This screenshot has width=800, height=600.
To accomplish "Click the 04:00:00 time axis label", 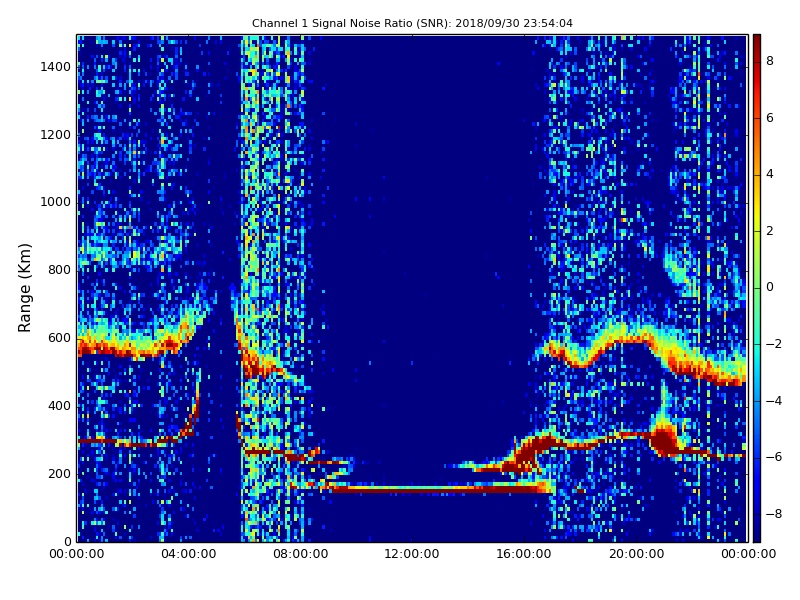I will pos(189,554).
